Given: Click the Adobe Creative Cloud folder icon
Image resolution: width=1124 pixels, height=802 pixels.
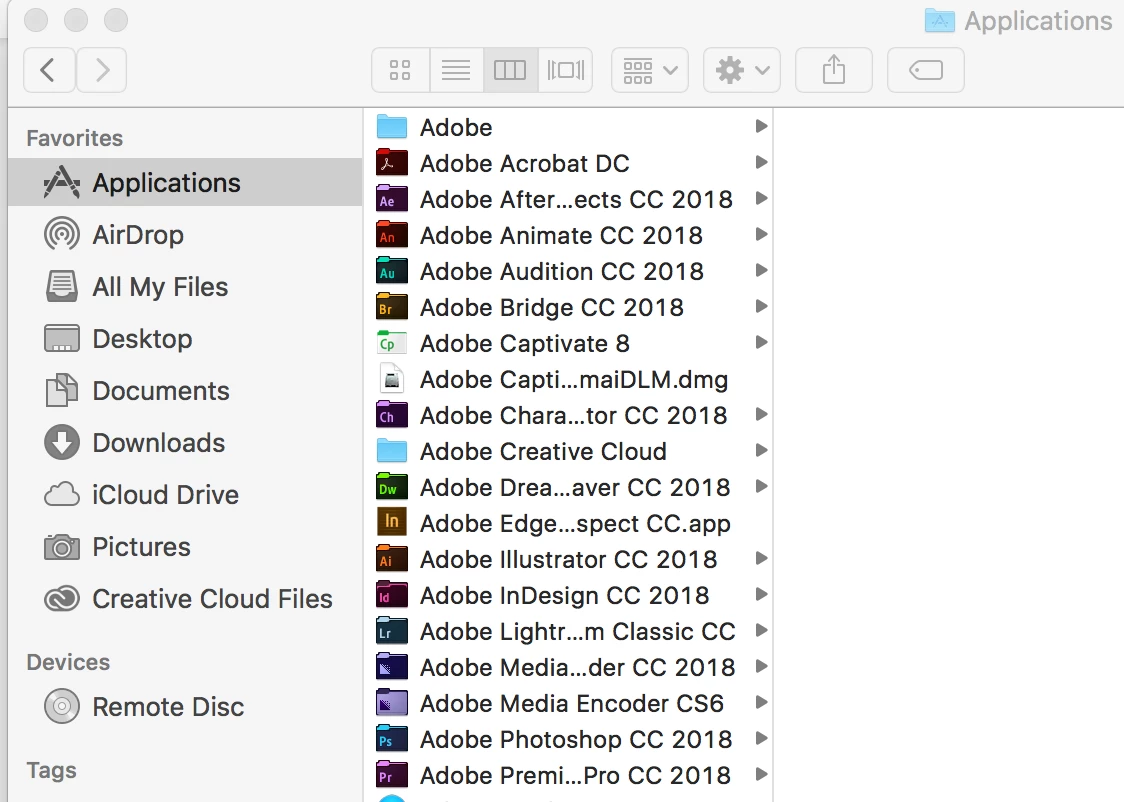Looking at the screenshot, I should [x=392, y=451].
